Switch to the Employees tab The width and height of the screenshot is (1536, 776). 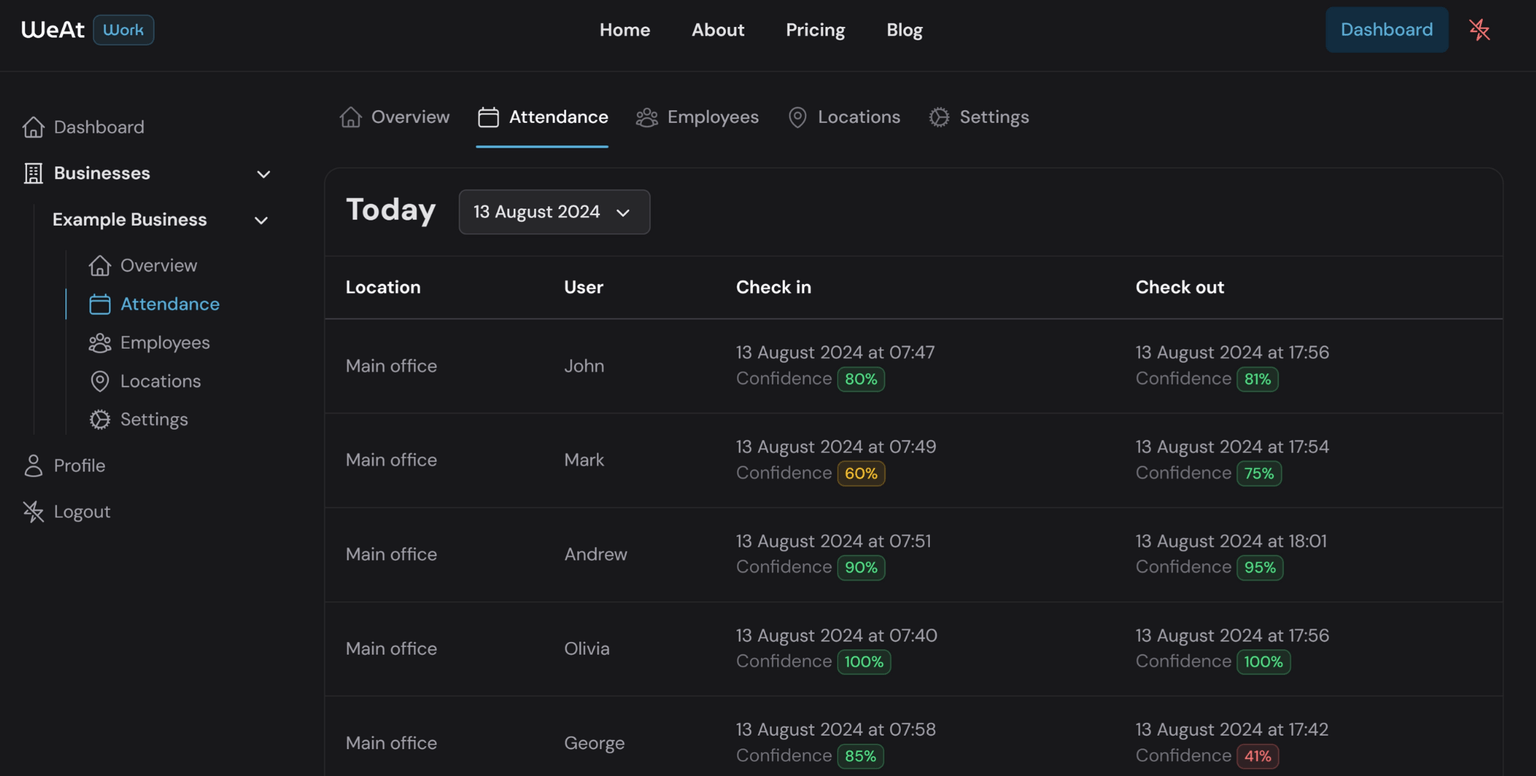[697, 117]
